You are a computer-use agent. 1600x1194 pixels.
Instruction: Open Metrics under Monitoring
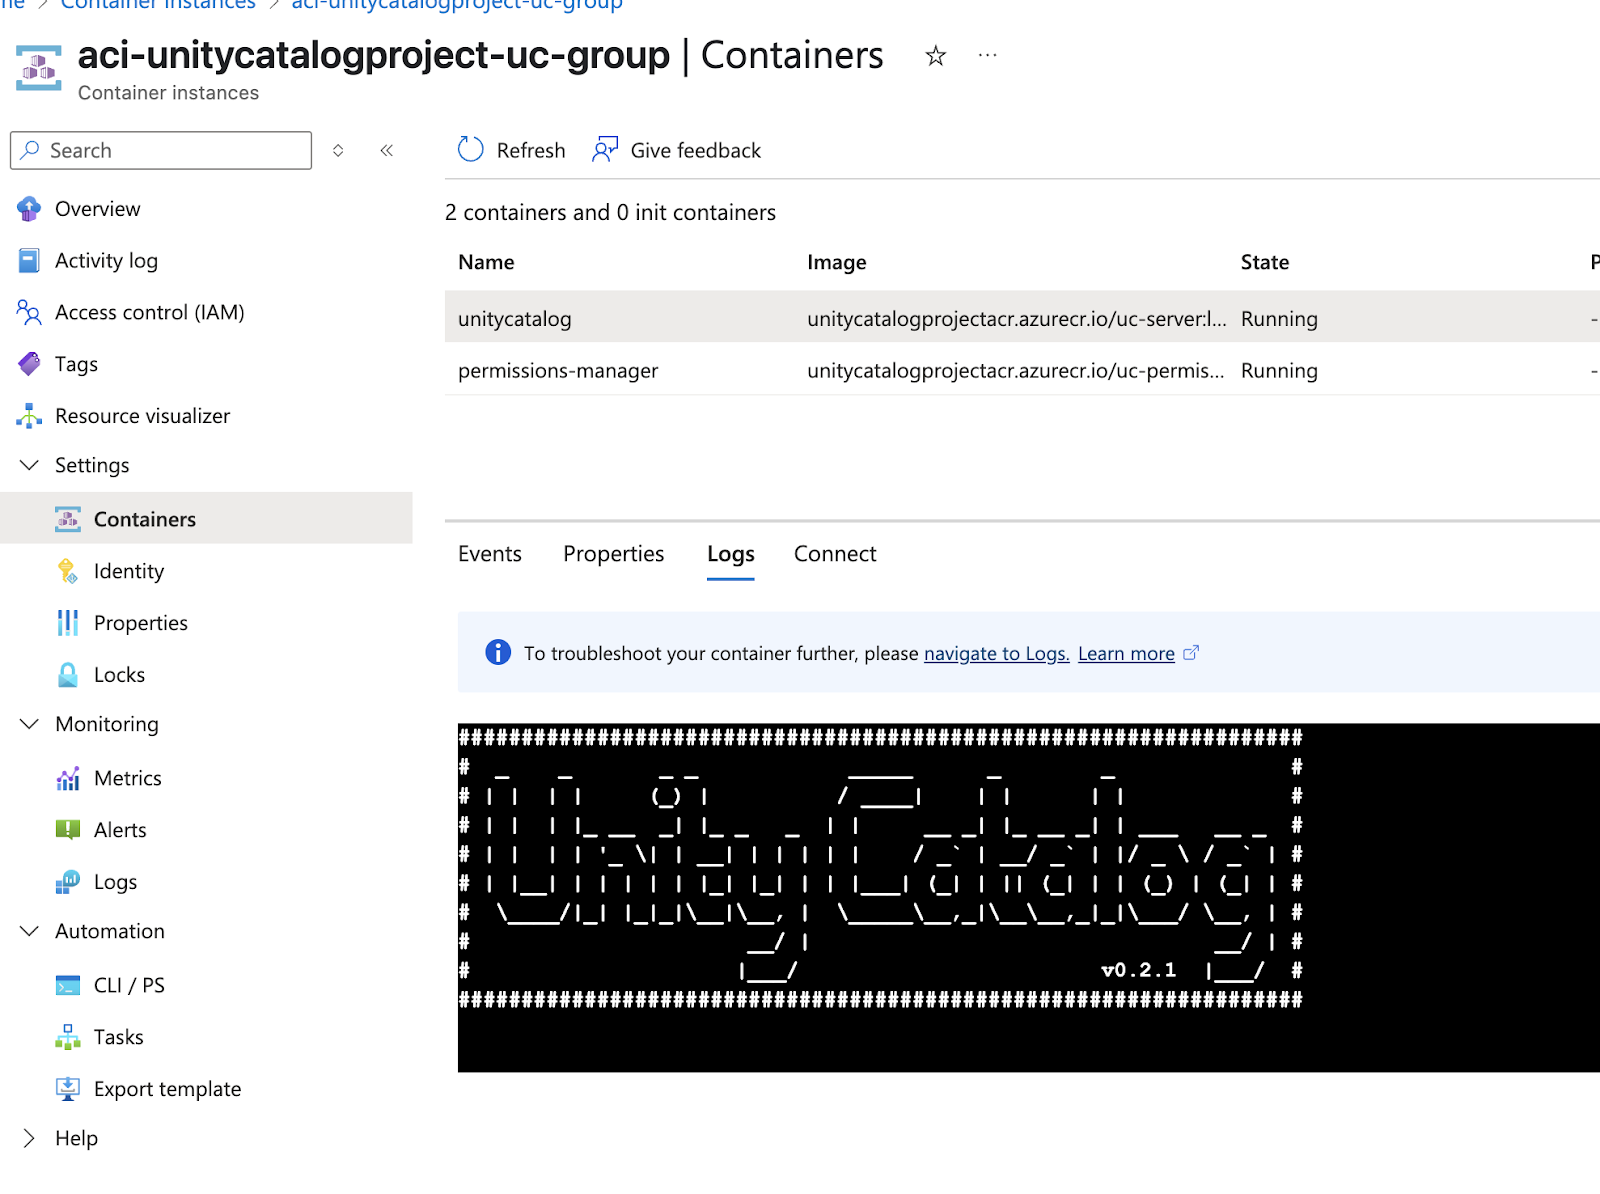pyautogui.click(x=128, y=778)
